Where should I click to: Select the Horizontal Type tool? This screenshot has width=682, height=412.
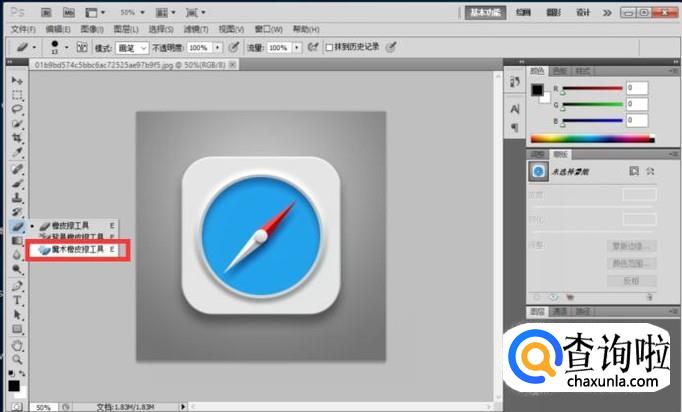click(x=17, y=300)
